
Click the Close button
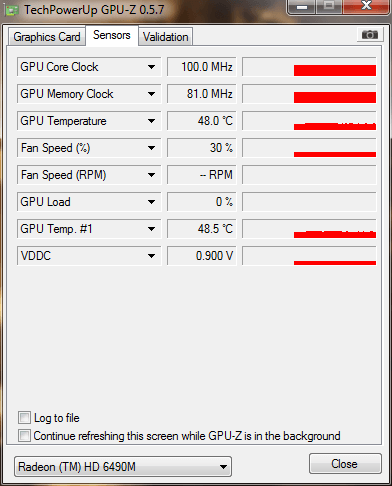pos(345,464)
